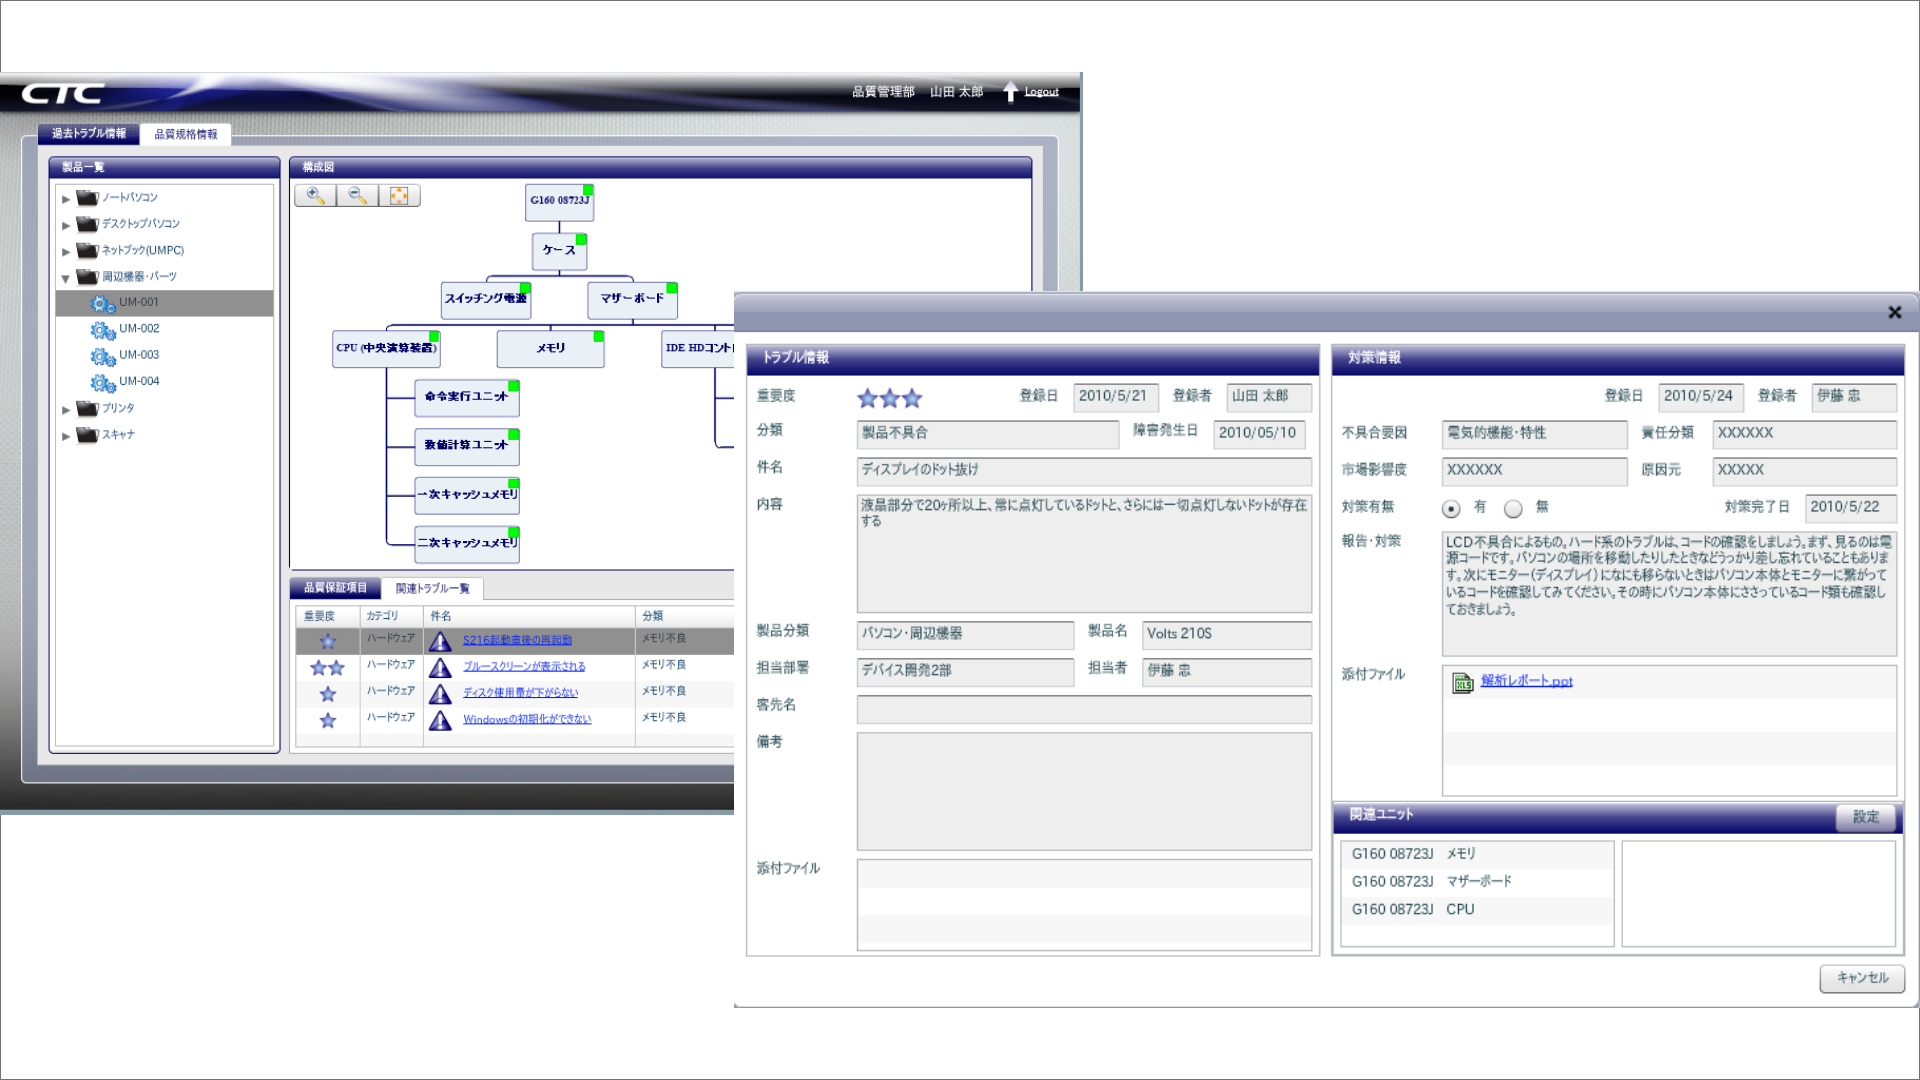
Task: Collapse the 周辺機器・パーツ folder
Action: 65,277
